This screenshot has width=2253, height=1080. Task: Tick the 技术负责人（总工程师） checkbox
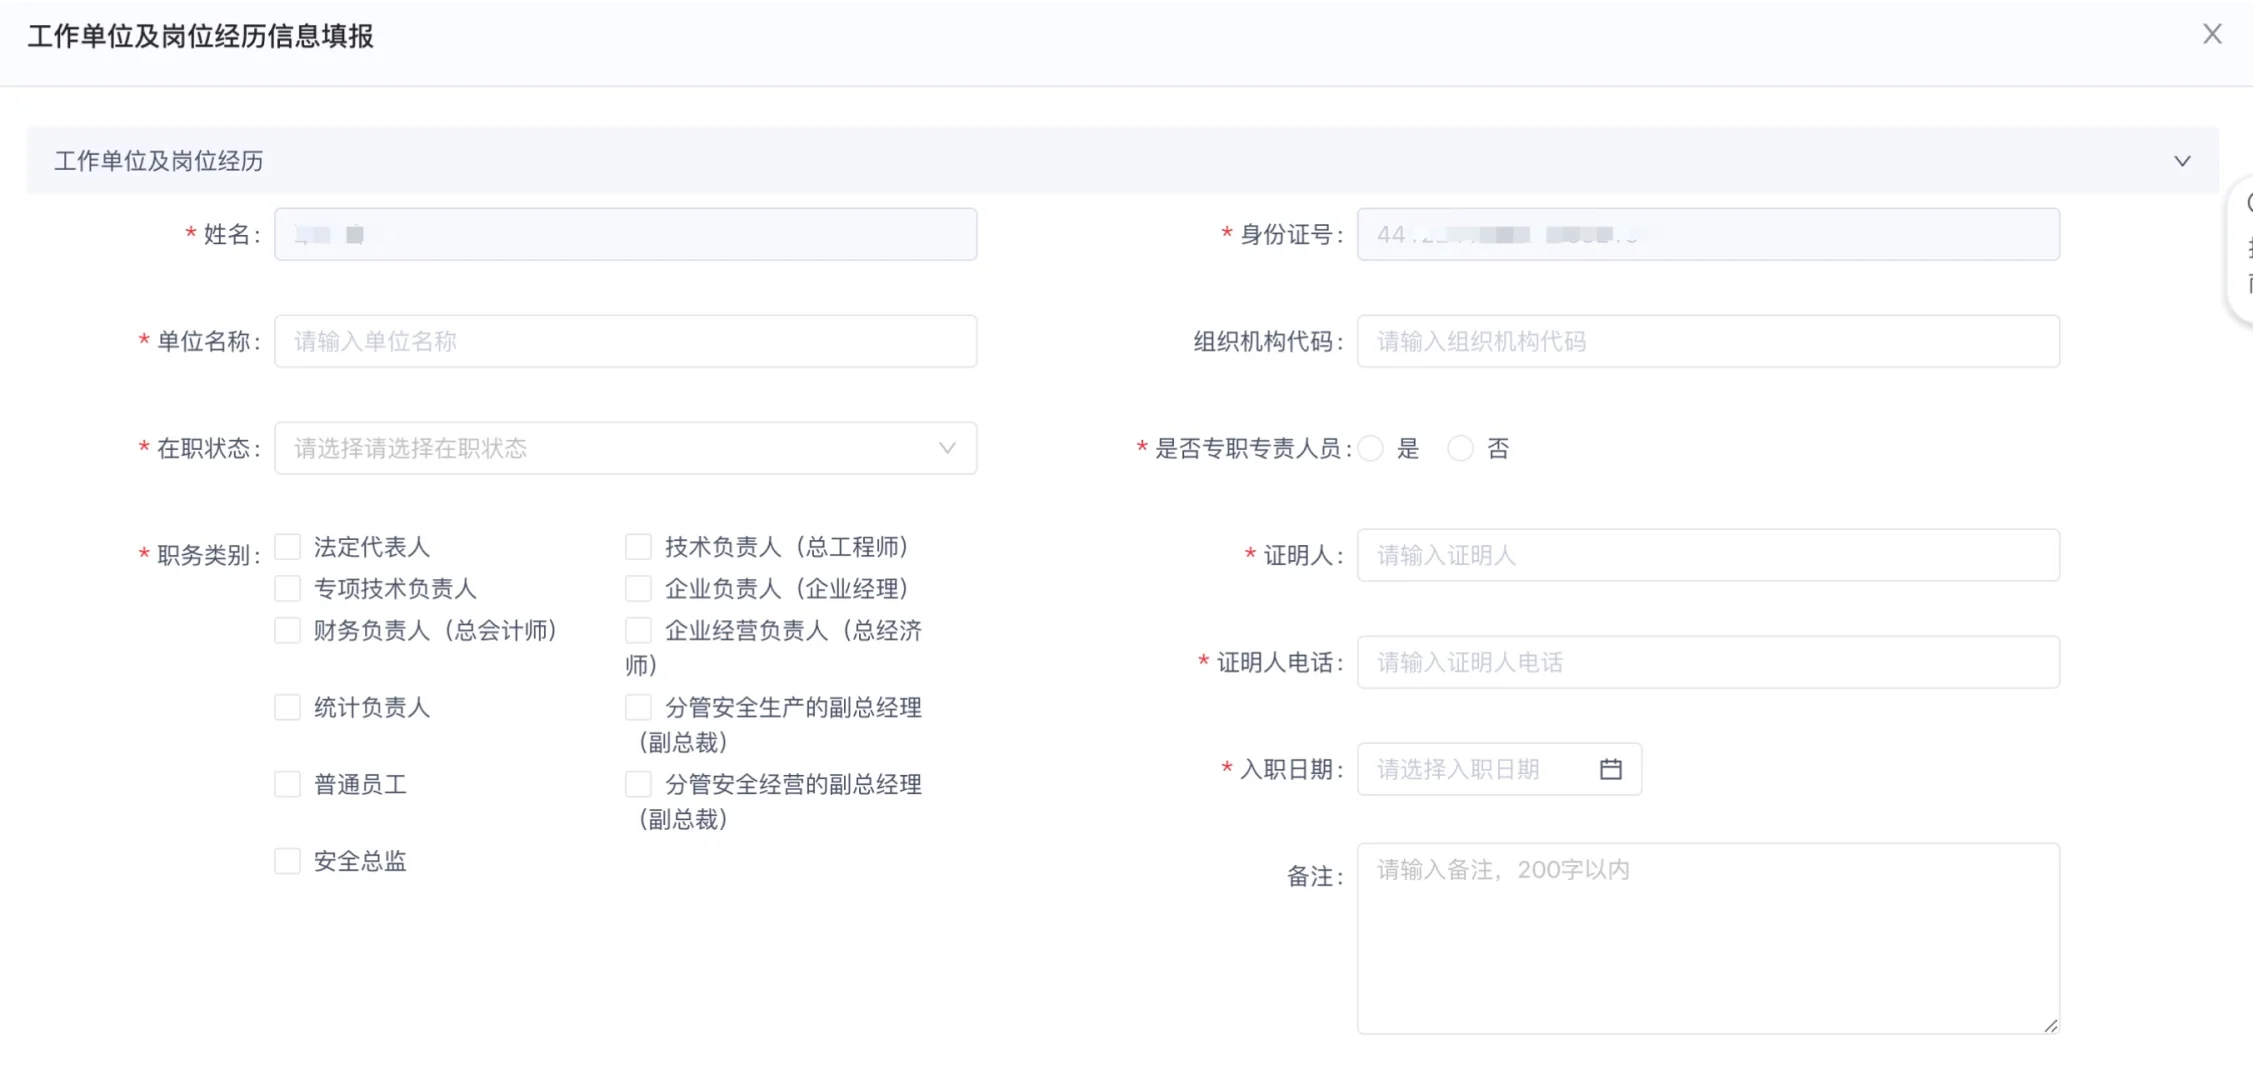click(x=638, y=547)
